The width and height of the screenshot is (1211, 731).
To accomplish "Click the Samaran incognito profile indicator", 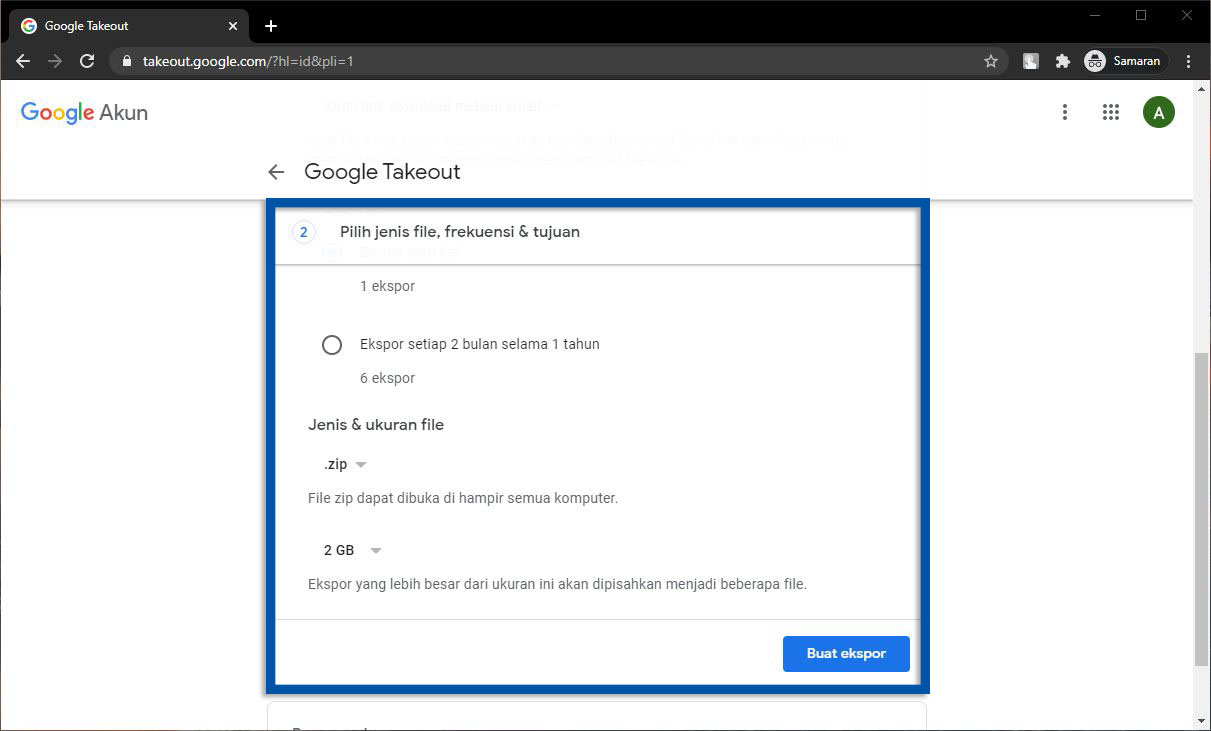I will click(x=1125, y=61).
